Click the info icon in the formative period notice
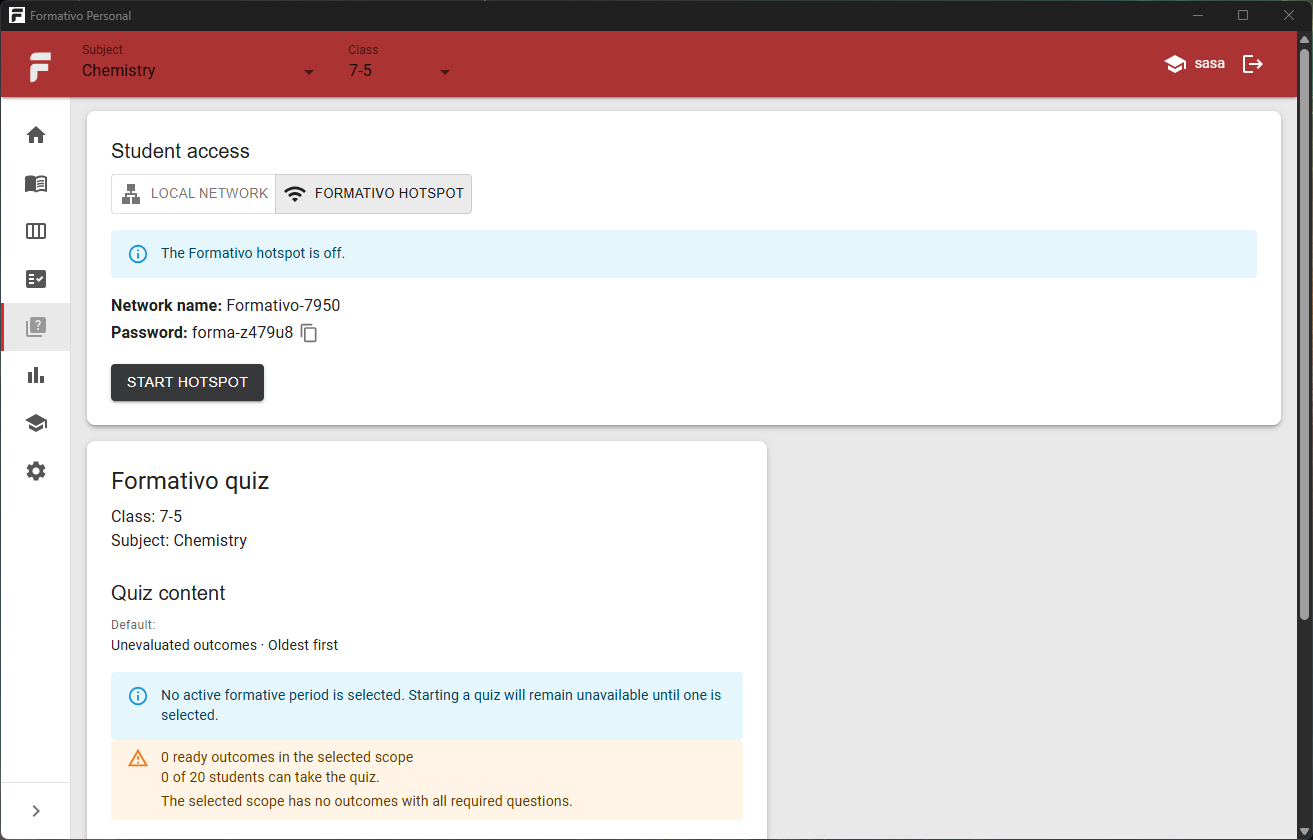Image resolution: width=1313 pixels, height=840 pixels. [x=138, y=696]
